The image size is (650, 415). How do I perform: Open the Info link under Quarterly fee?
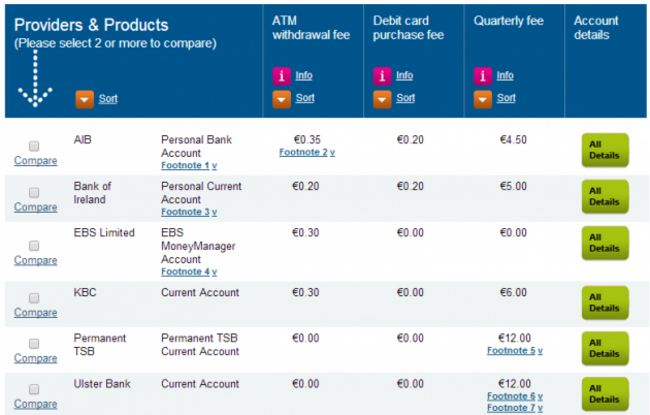[x=505, y=75]
